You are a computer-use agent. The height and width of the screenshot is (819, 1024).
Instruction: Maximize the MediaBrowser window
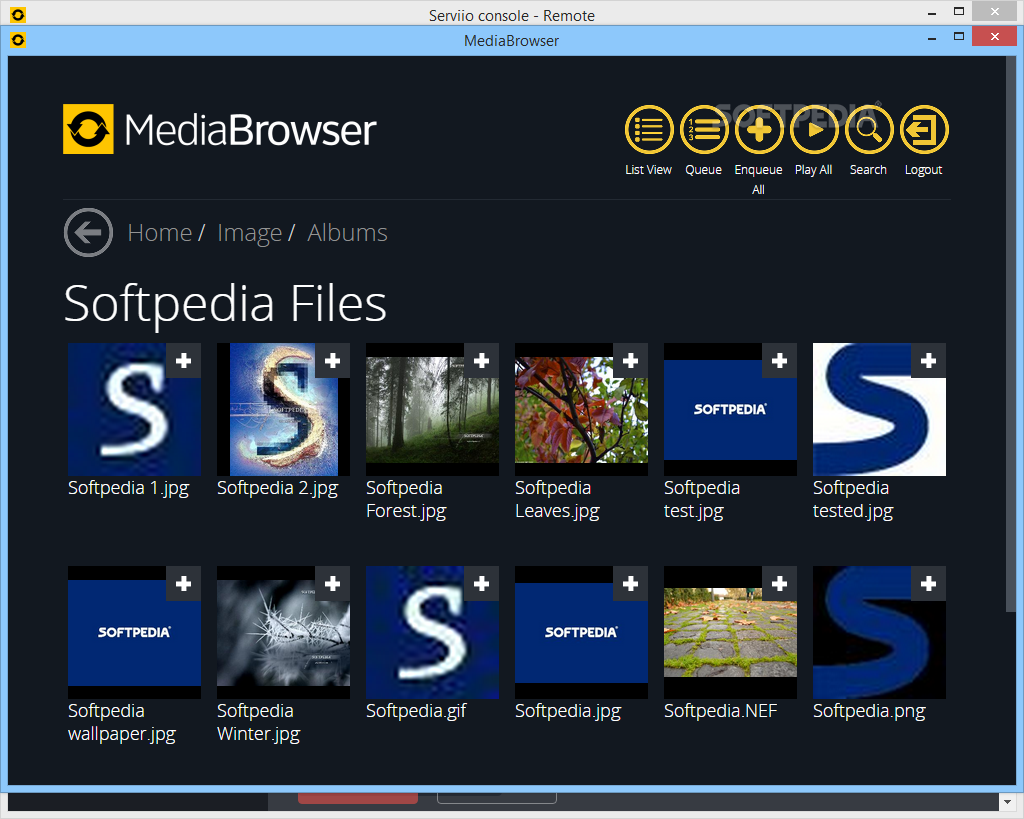[x=959, y=37]
